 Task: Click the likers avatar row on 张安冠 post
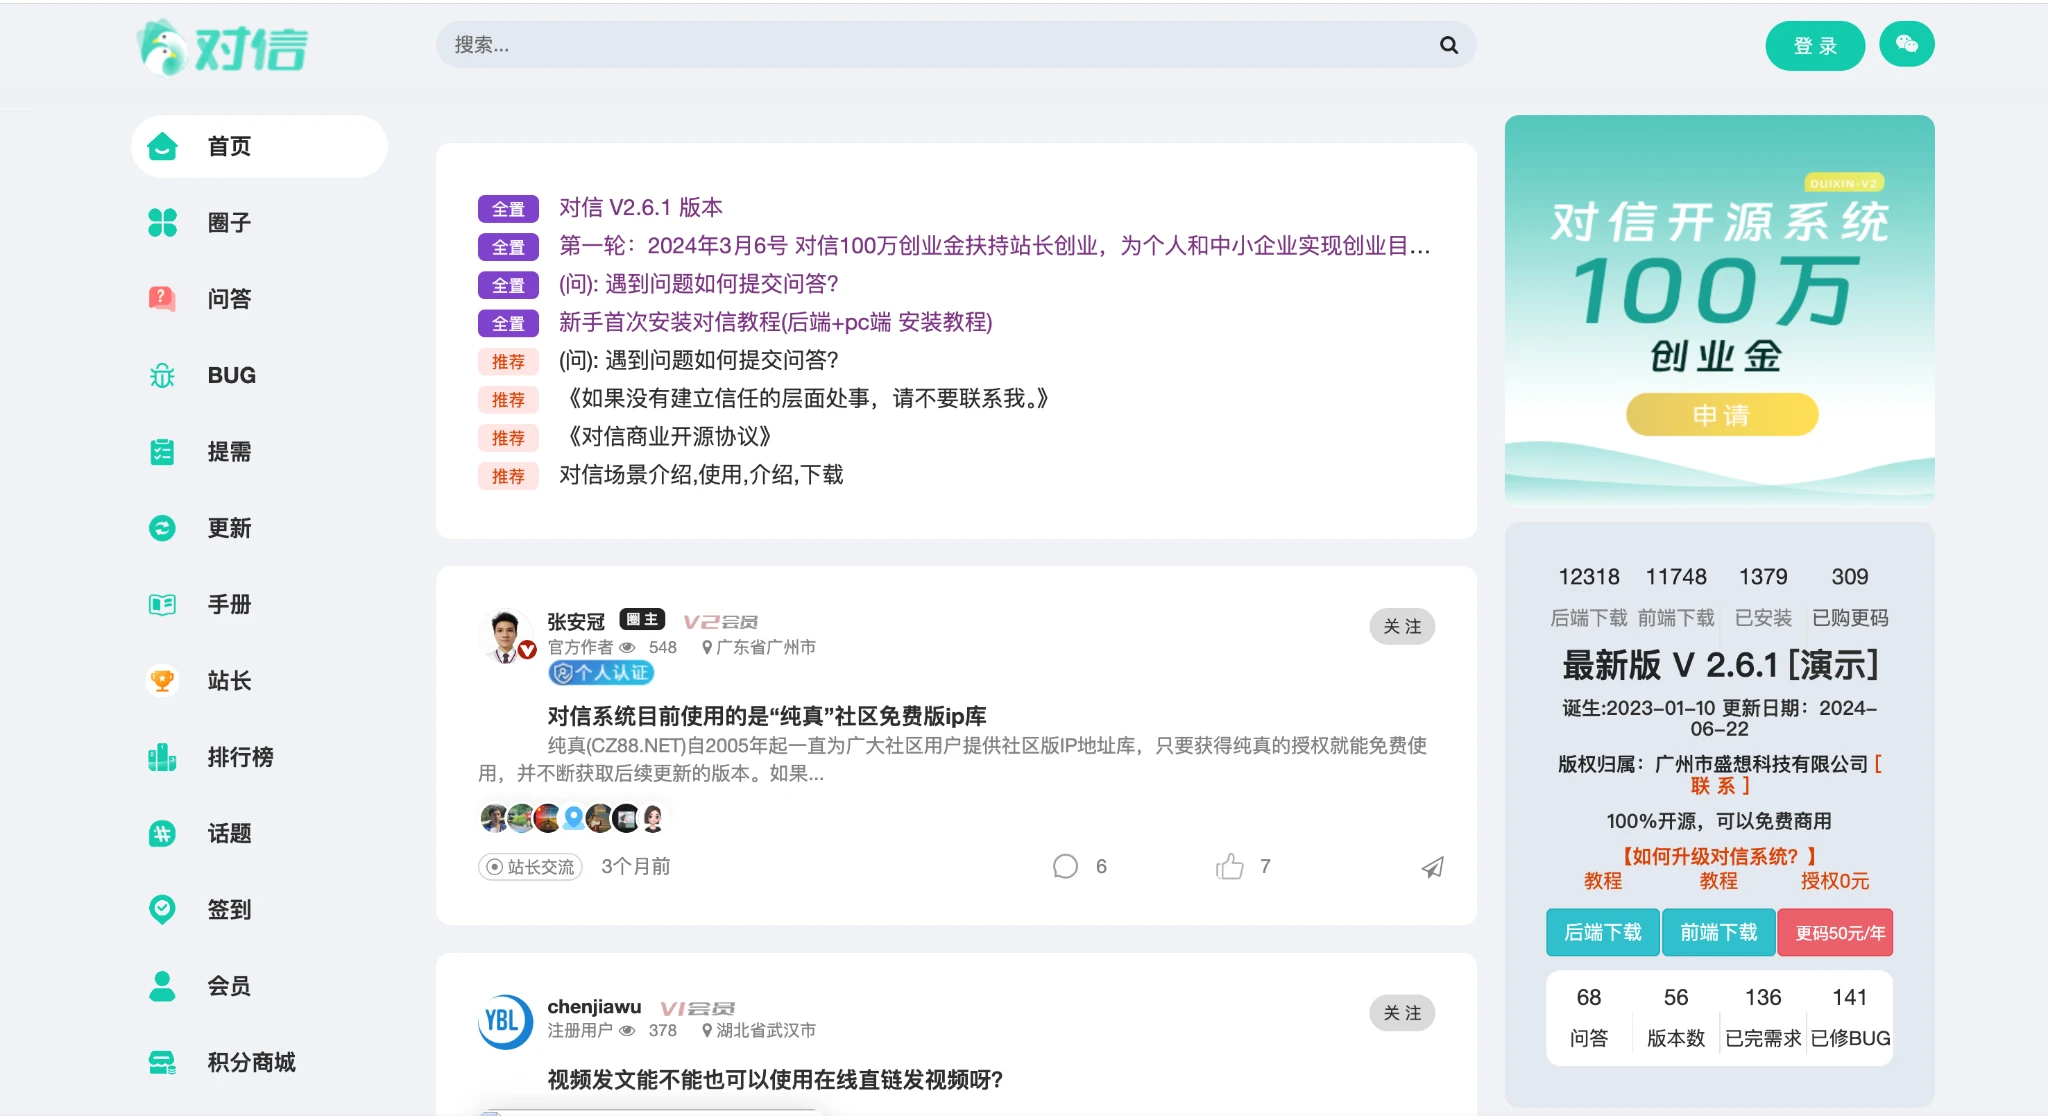click(572, 818)
